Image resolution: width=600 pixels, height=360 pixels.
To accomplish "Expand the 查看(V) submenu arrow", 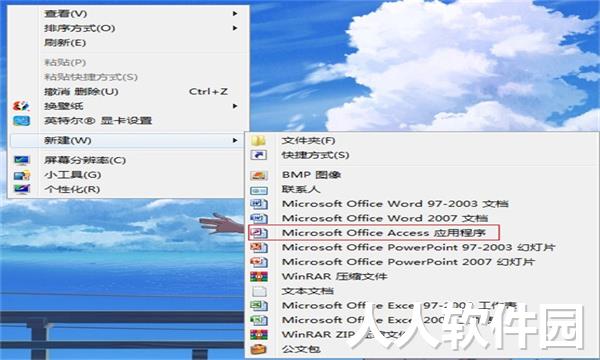I will point(235,13).
